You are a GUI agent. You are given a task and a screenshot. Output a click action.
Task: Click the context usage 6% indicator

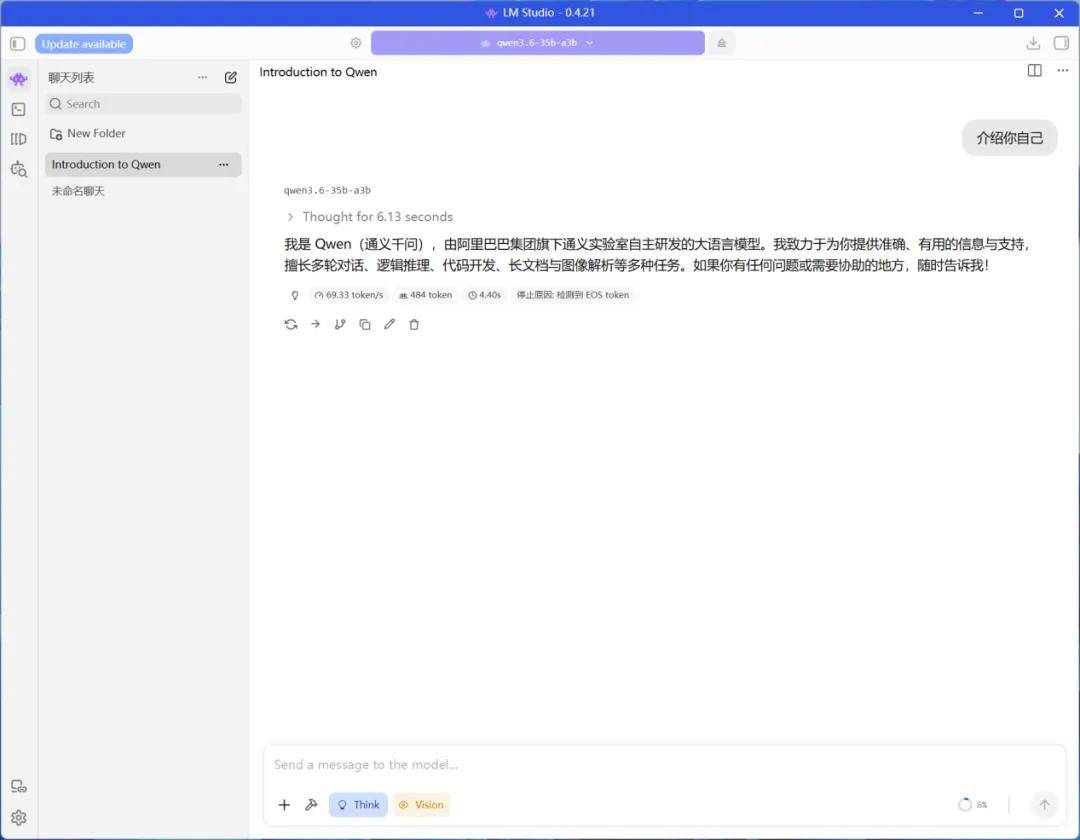[x=973, y=805]
